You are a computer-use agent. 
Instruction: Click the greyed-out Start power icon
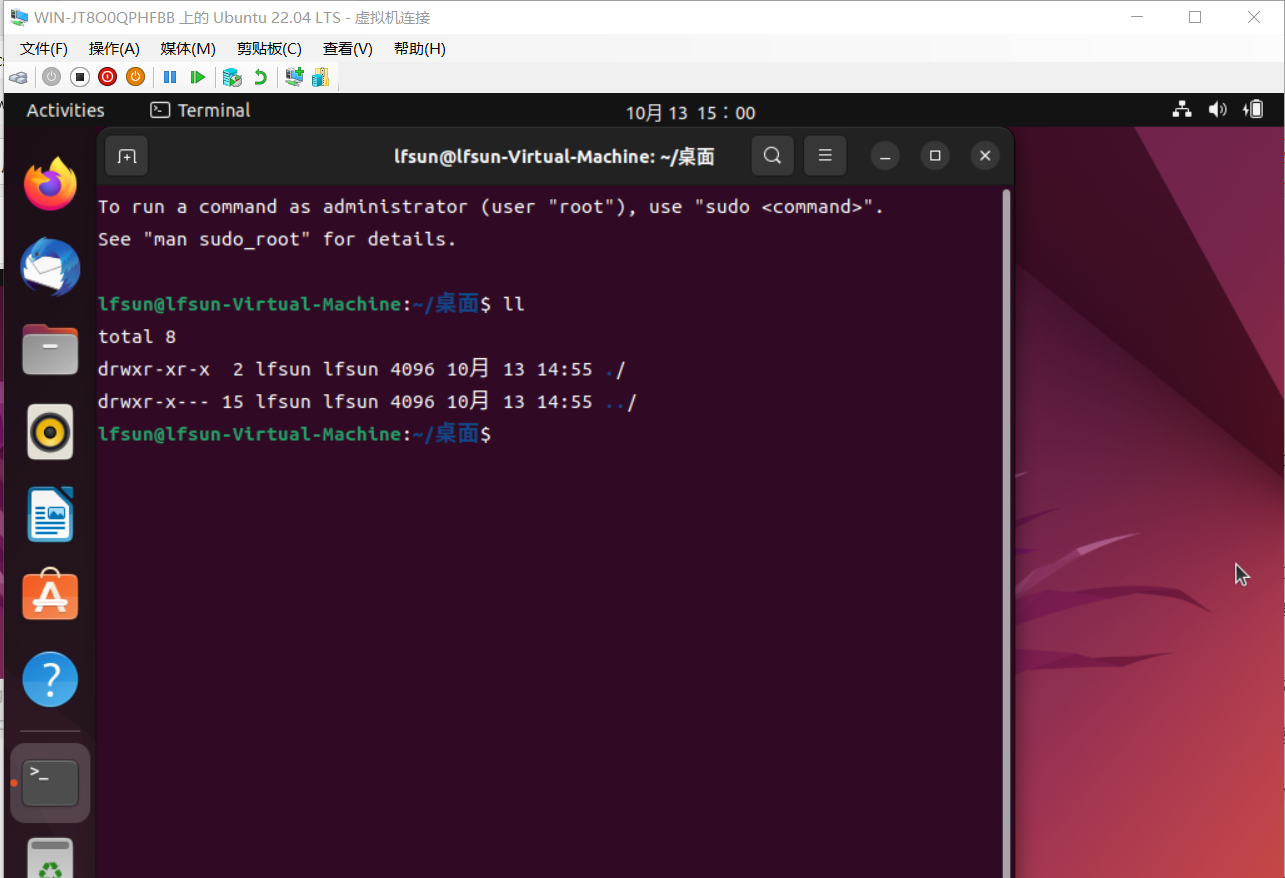click(52, 77)
